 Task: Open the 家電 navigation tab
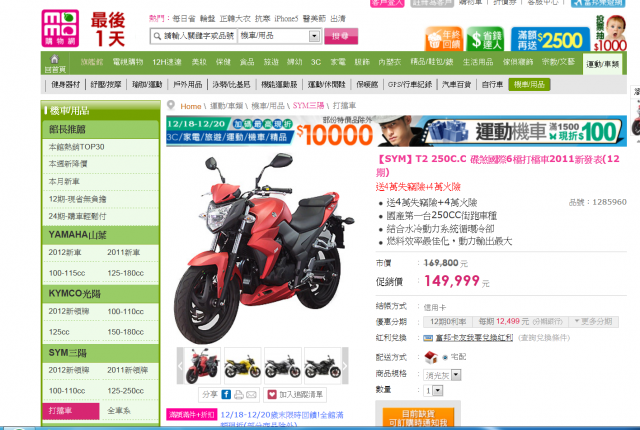[x=338, y=62]
